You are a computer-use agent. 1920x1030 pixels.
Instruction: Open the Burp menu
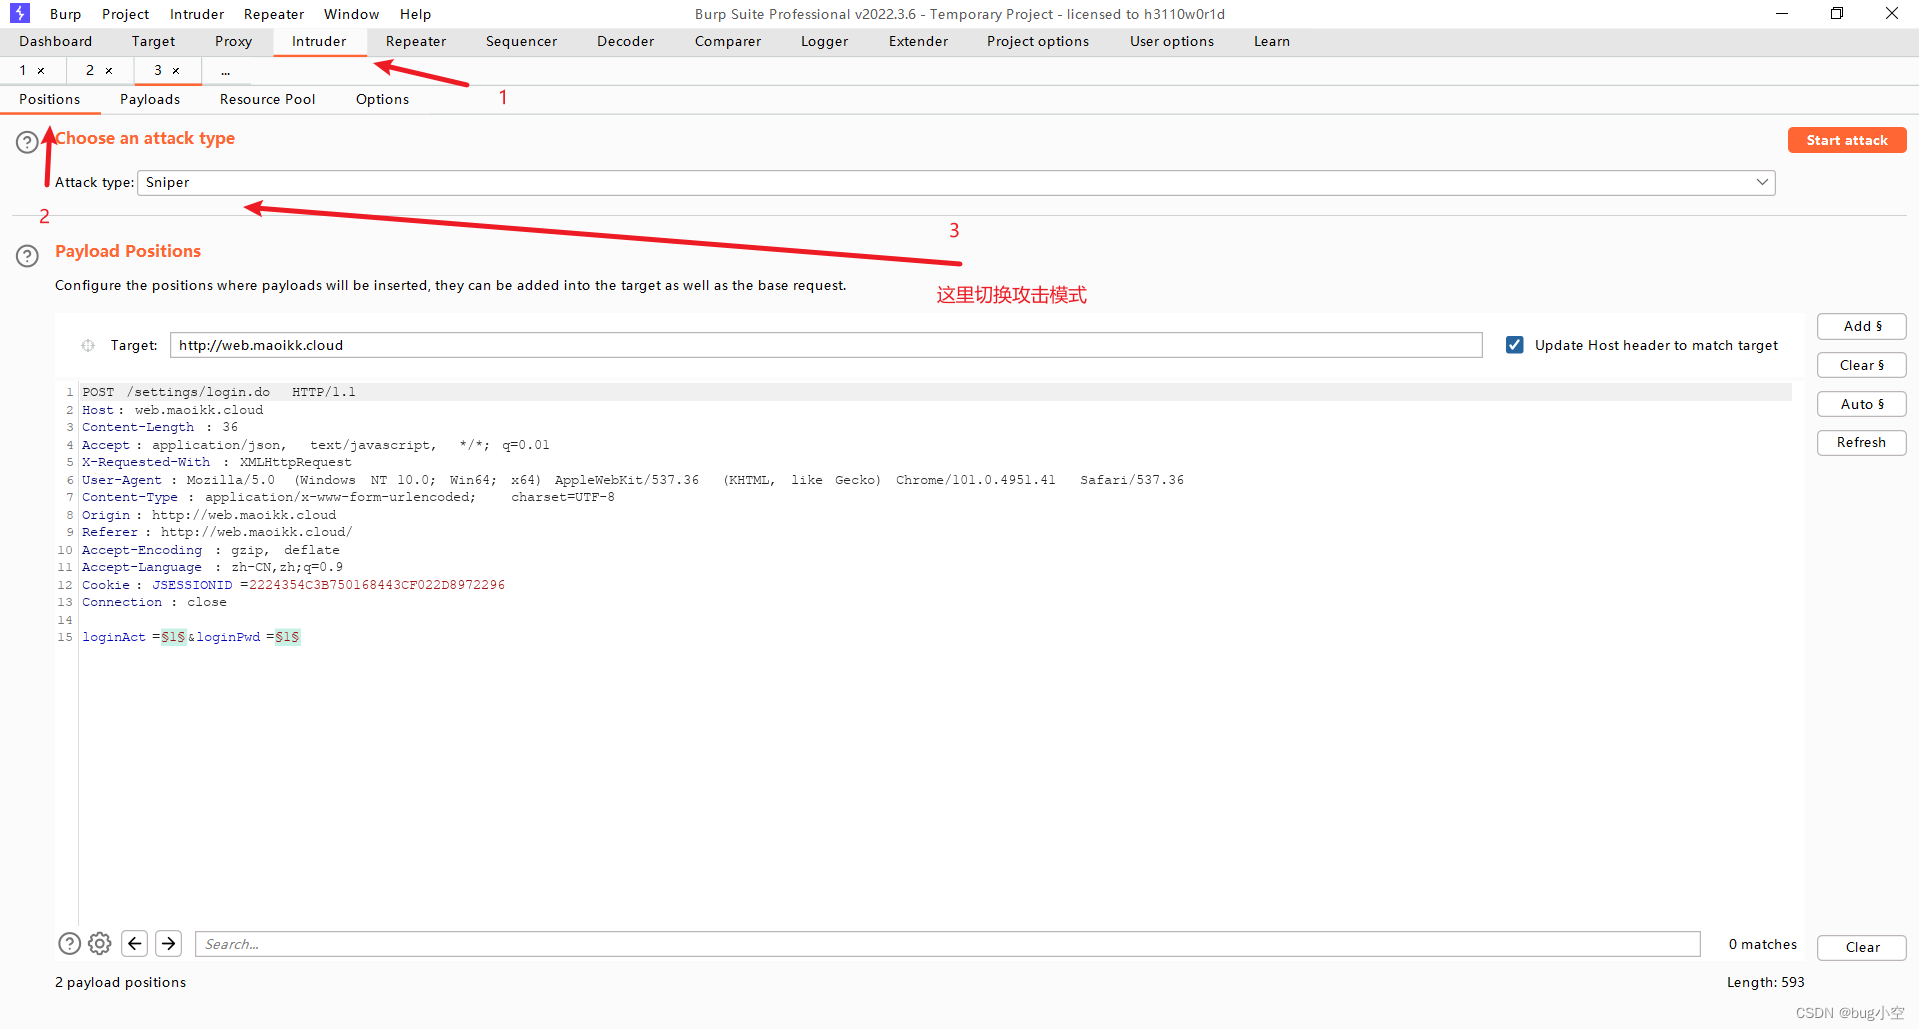tap(65, 14)
